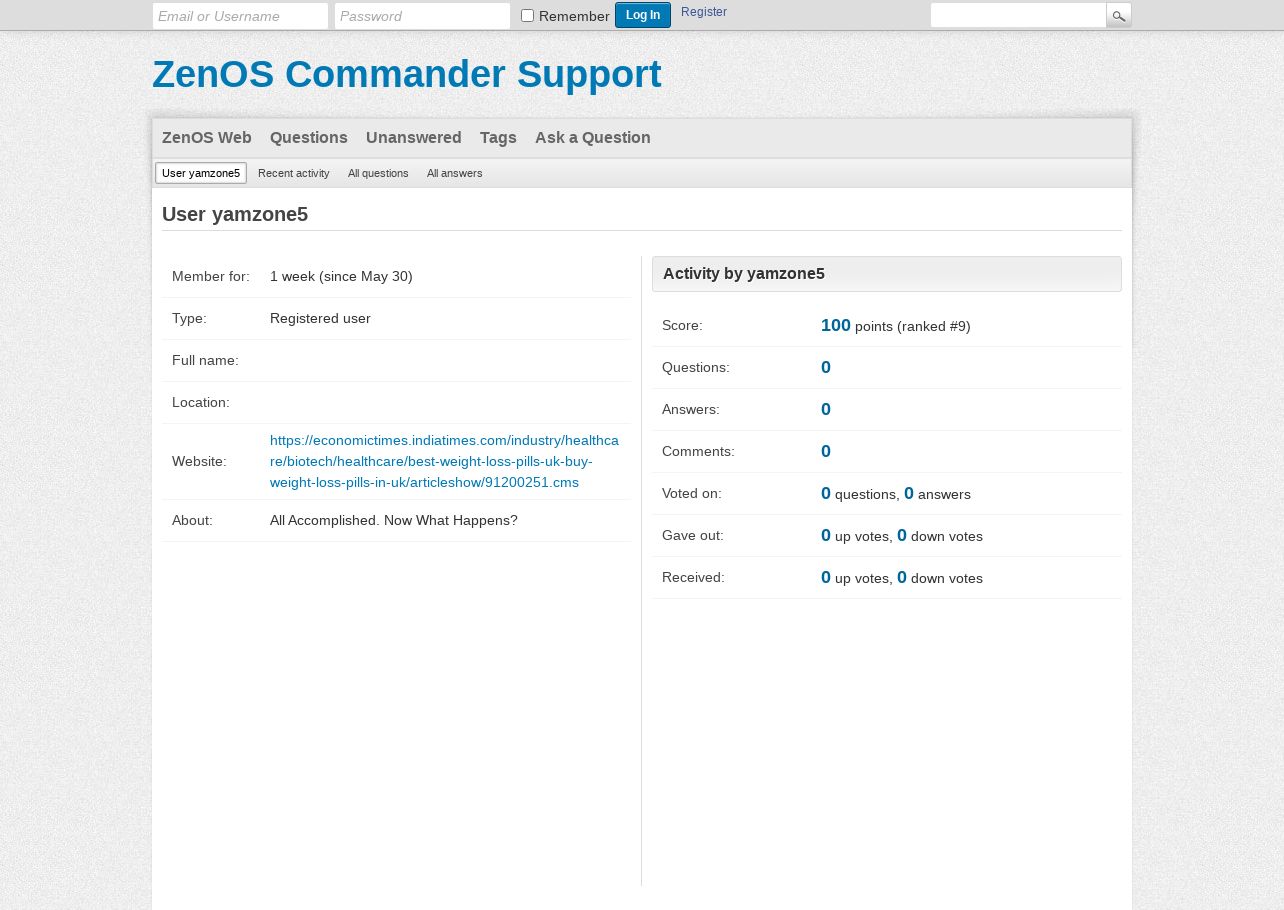Go to the ZenOS Web menu item

207,138
